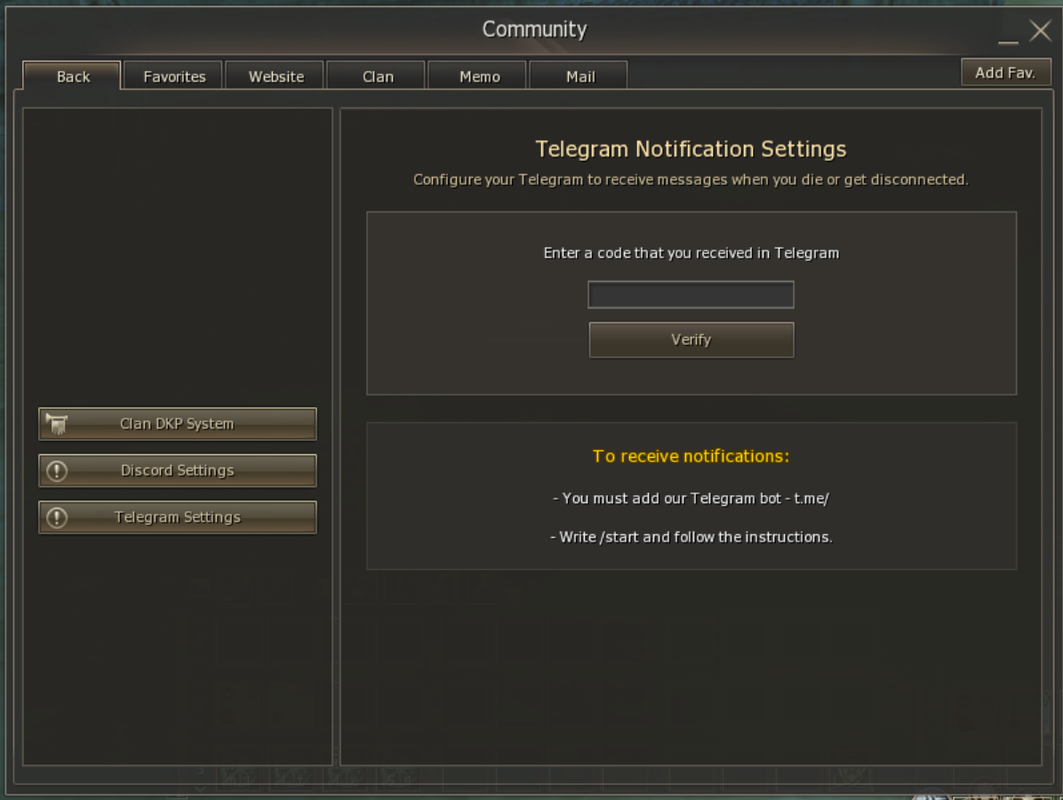
Task: Switch to the Favorites tab
Action: pyautogui.click(x=174, y=76)
